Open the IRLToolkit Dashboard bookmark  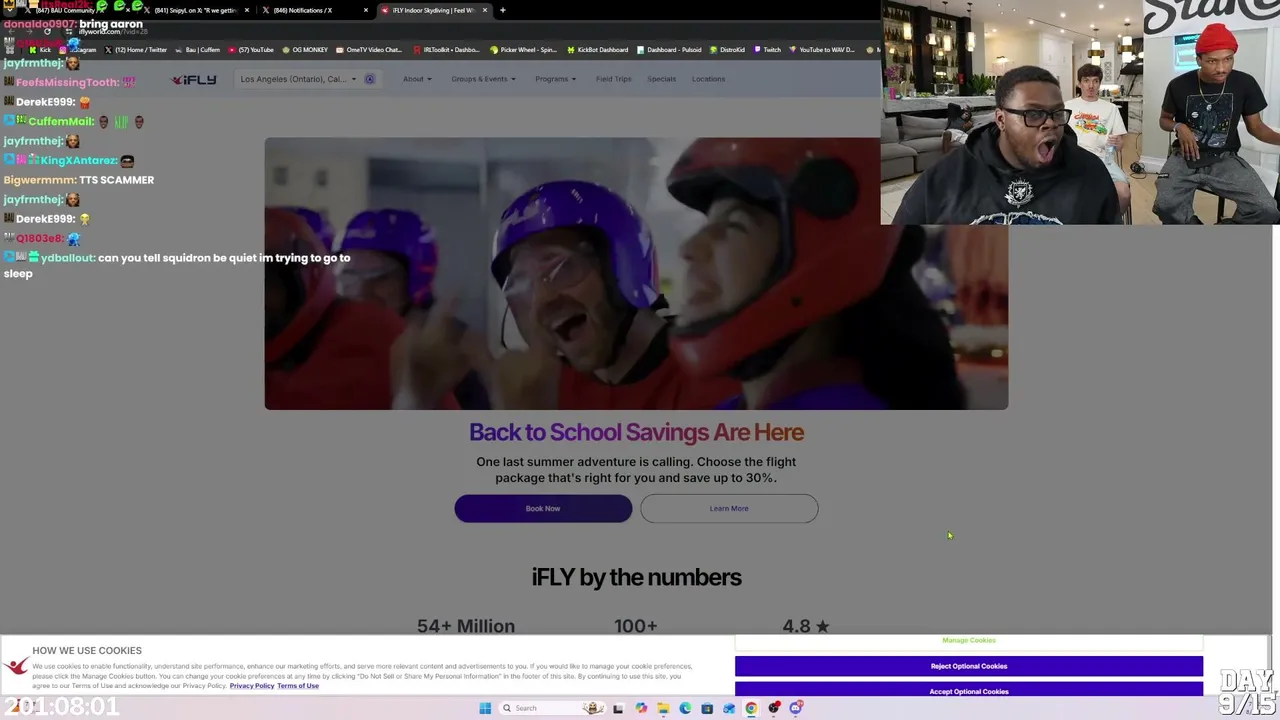(447, 50)
